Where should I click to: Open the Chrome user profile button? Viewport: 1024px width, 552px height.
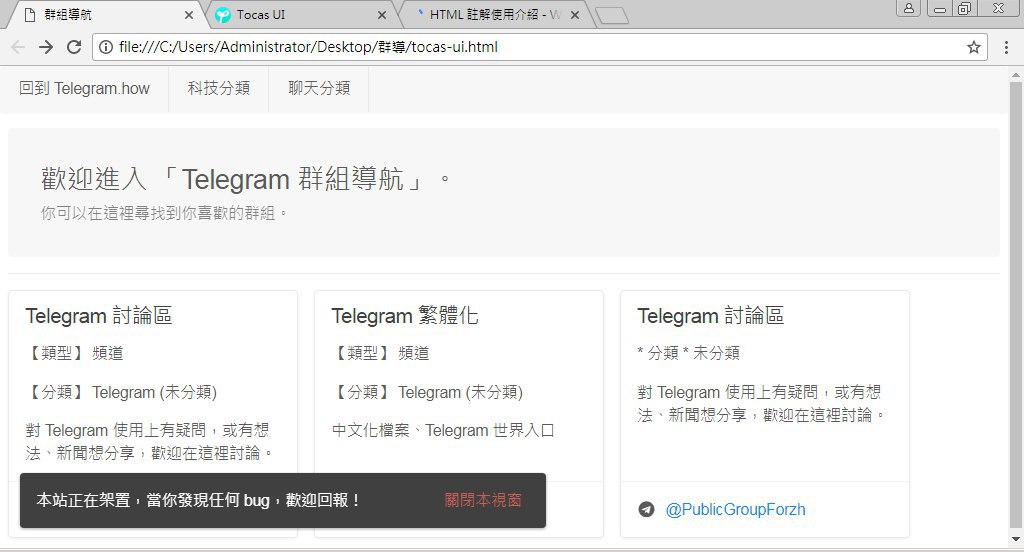tap(909, 9)
